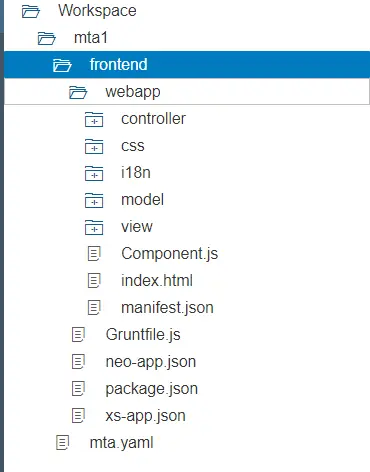Open index.html file name

pos(157,281)
